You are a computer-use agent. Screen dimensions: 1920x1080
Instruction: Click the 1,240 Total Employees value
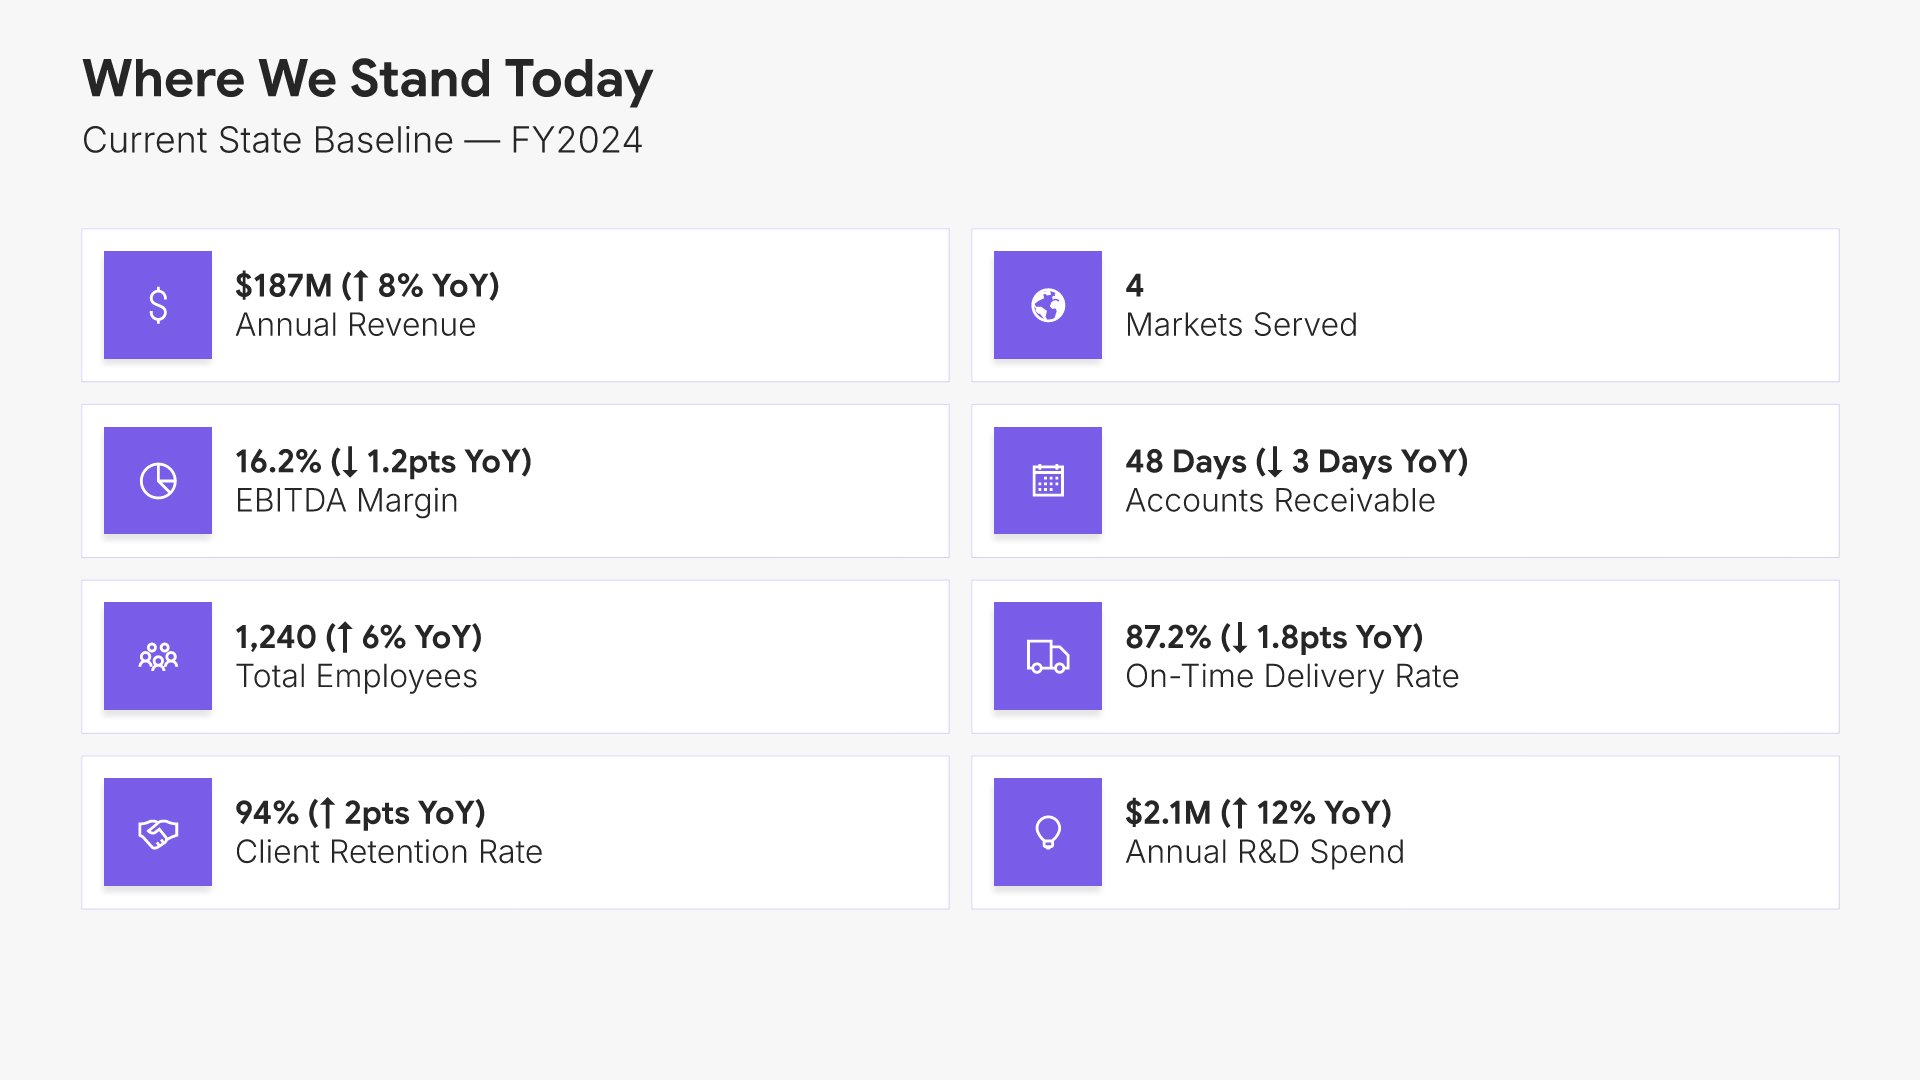358,637
